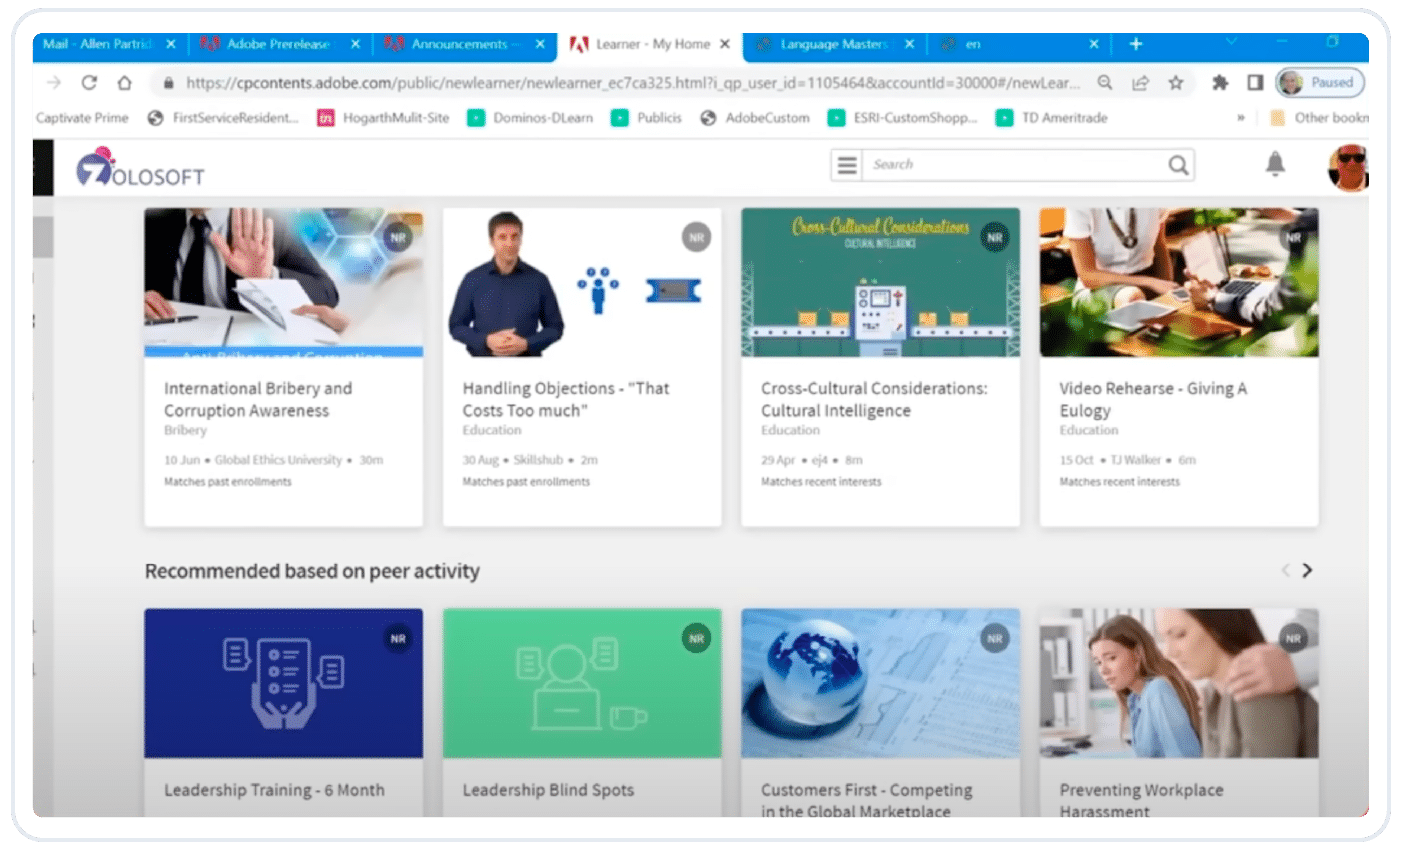Viewport: 1401px width, 851px height.
Task: Click the Zolosoft logo
Action: pyautogui.click(x=140, y=168)
